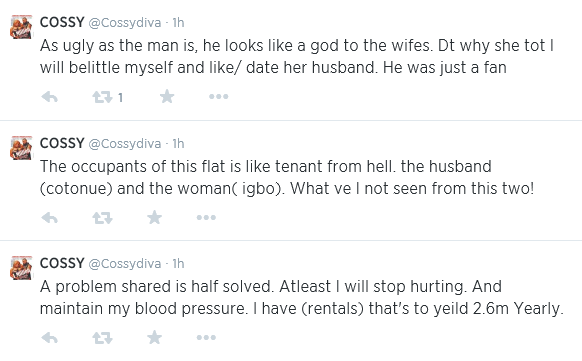Retweet the 'As ugly as the man' tweet
The width and height of the screenshot is (582, 361).
[x=102, y=97]
